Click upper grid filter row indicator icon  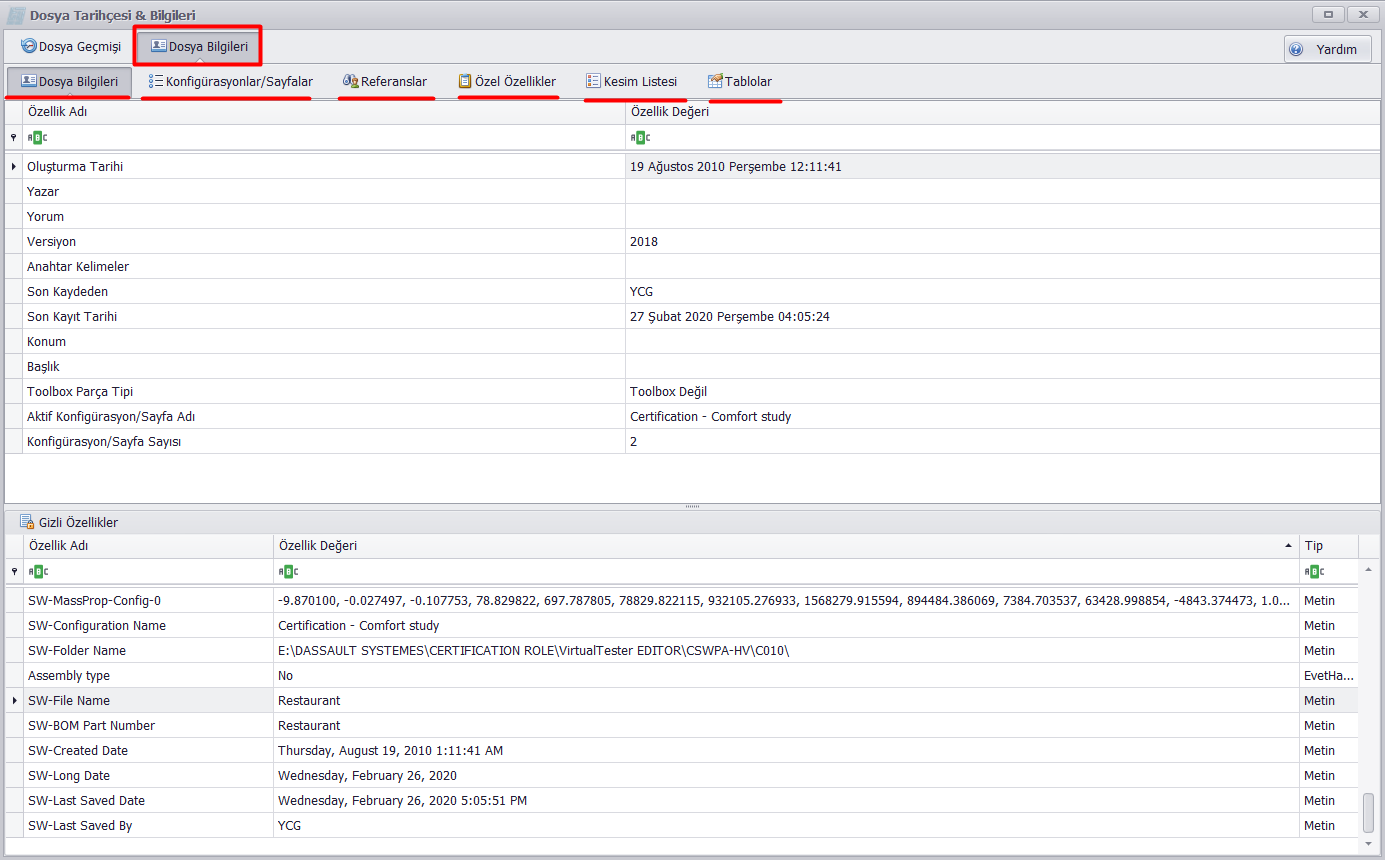tap(13, 138)
